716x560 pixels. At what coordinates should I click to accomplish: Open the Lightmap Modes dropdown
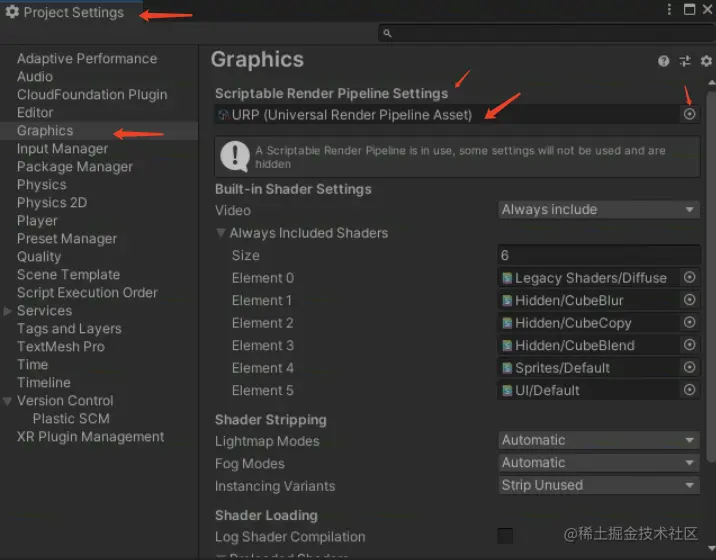[599, 440]
